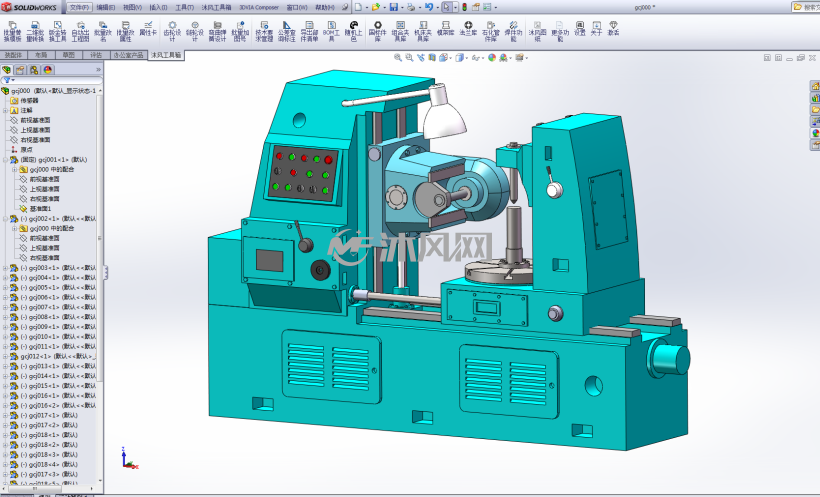Screen dimensions: 820x497
Task: Open the FeatureManager design tree tab
Action: 7,70
